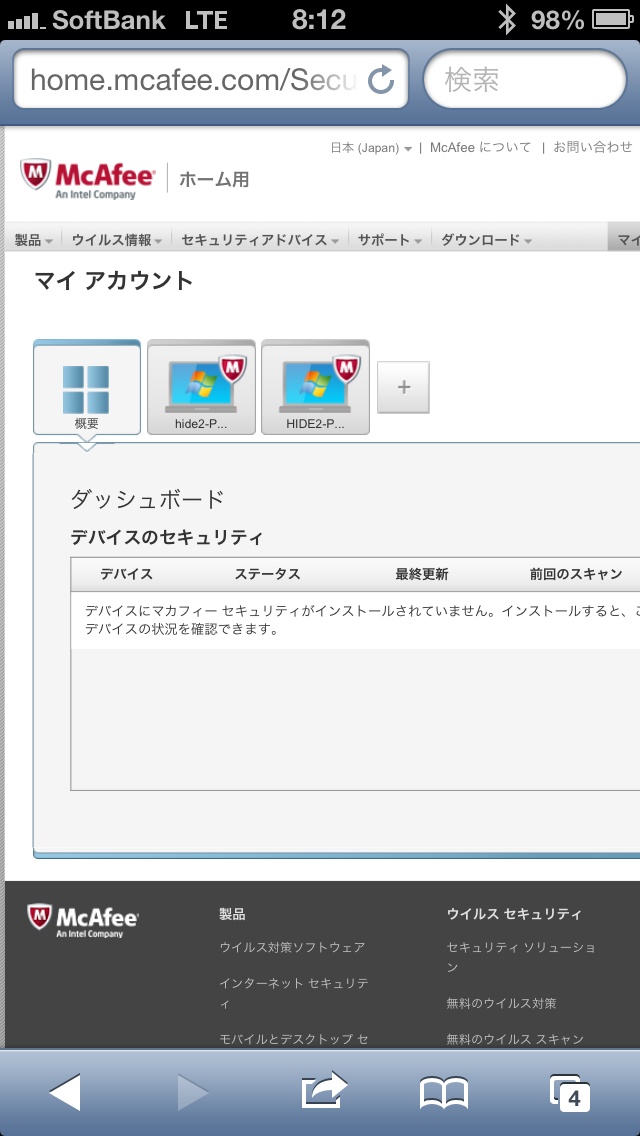Click the McAfee logo in header
Viewport: 640px width, 1136px height.
pos(88,178)
